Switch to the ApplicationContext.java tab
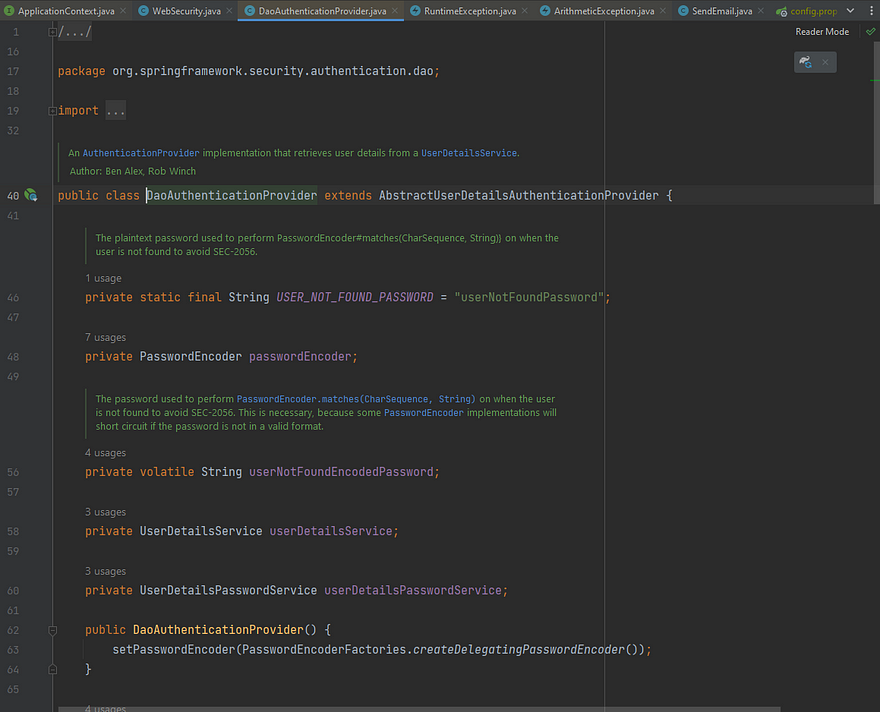The image size is (880, 712). pyautogui.click(x=67, y=10)
